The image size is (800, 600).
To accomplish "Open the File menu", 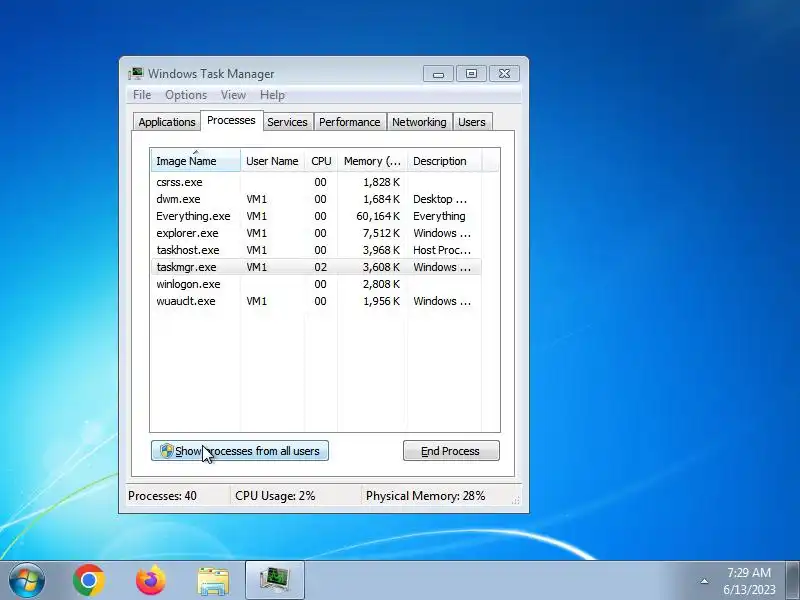I will pos(142,95).
